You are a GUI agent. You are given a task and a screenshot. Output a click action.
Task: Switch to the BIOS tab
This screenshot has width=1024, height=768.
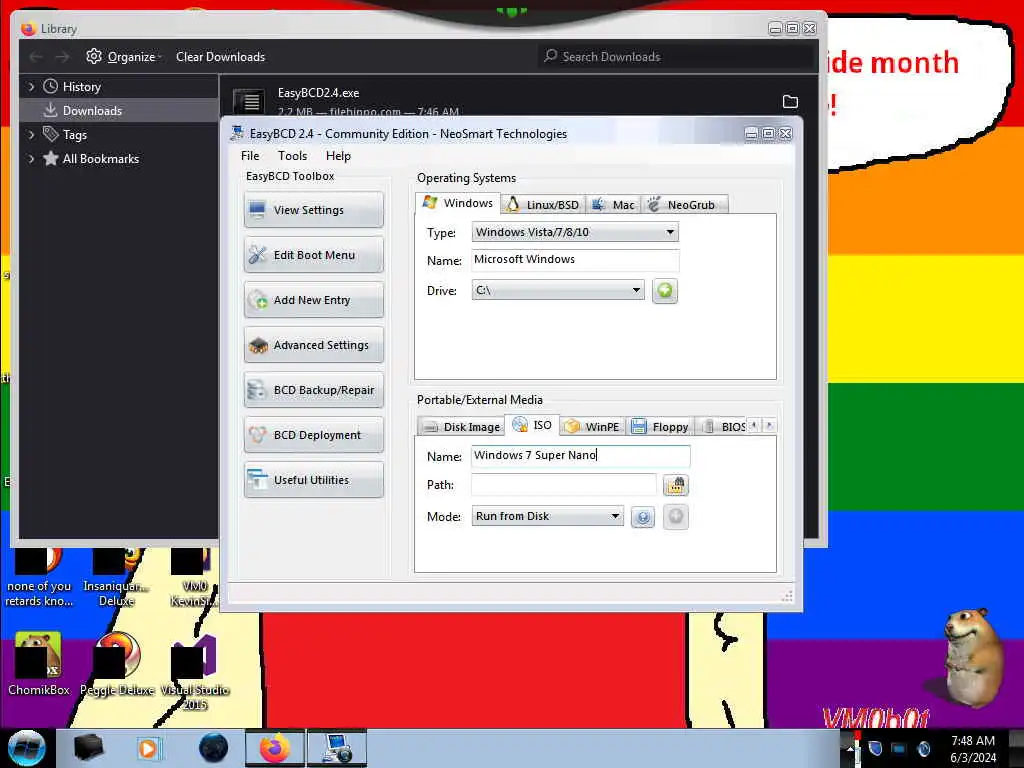(722, 426)
